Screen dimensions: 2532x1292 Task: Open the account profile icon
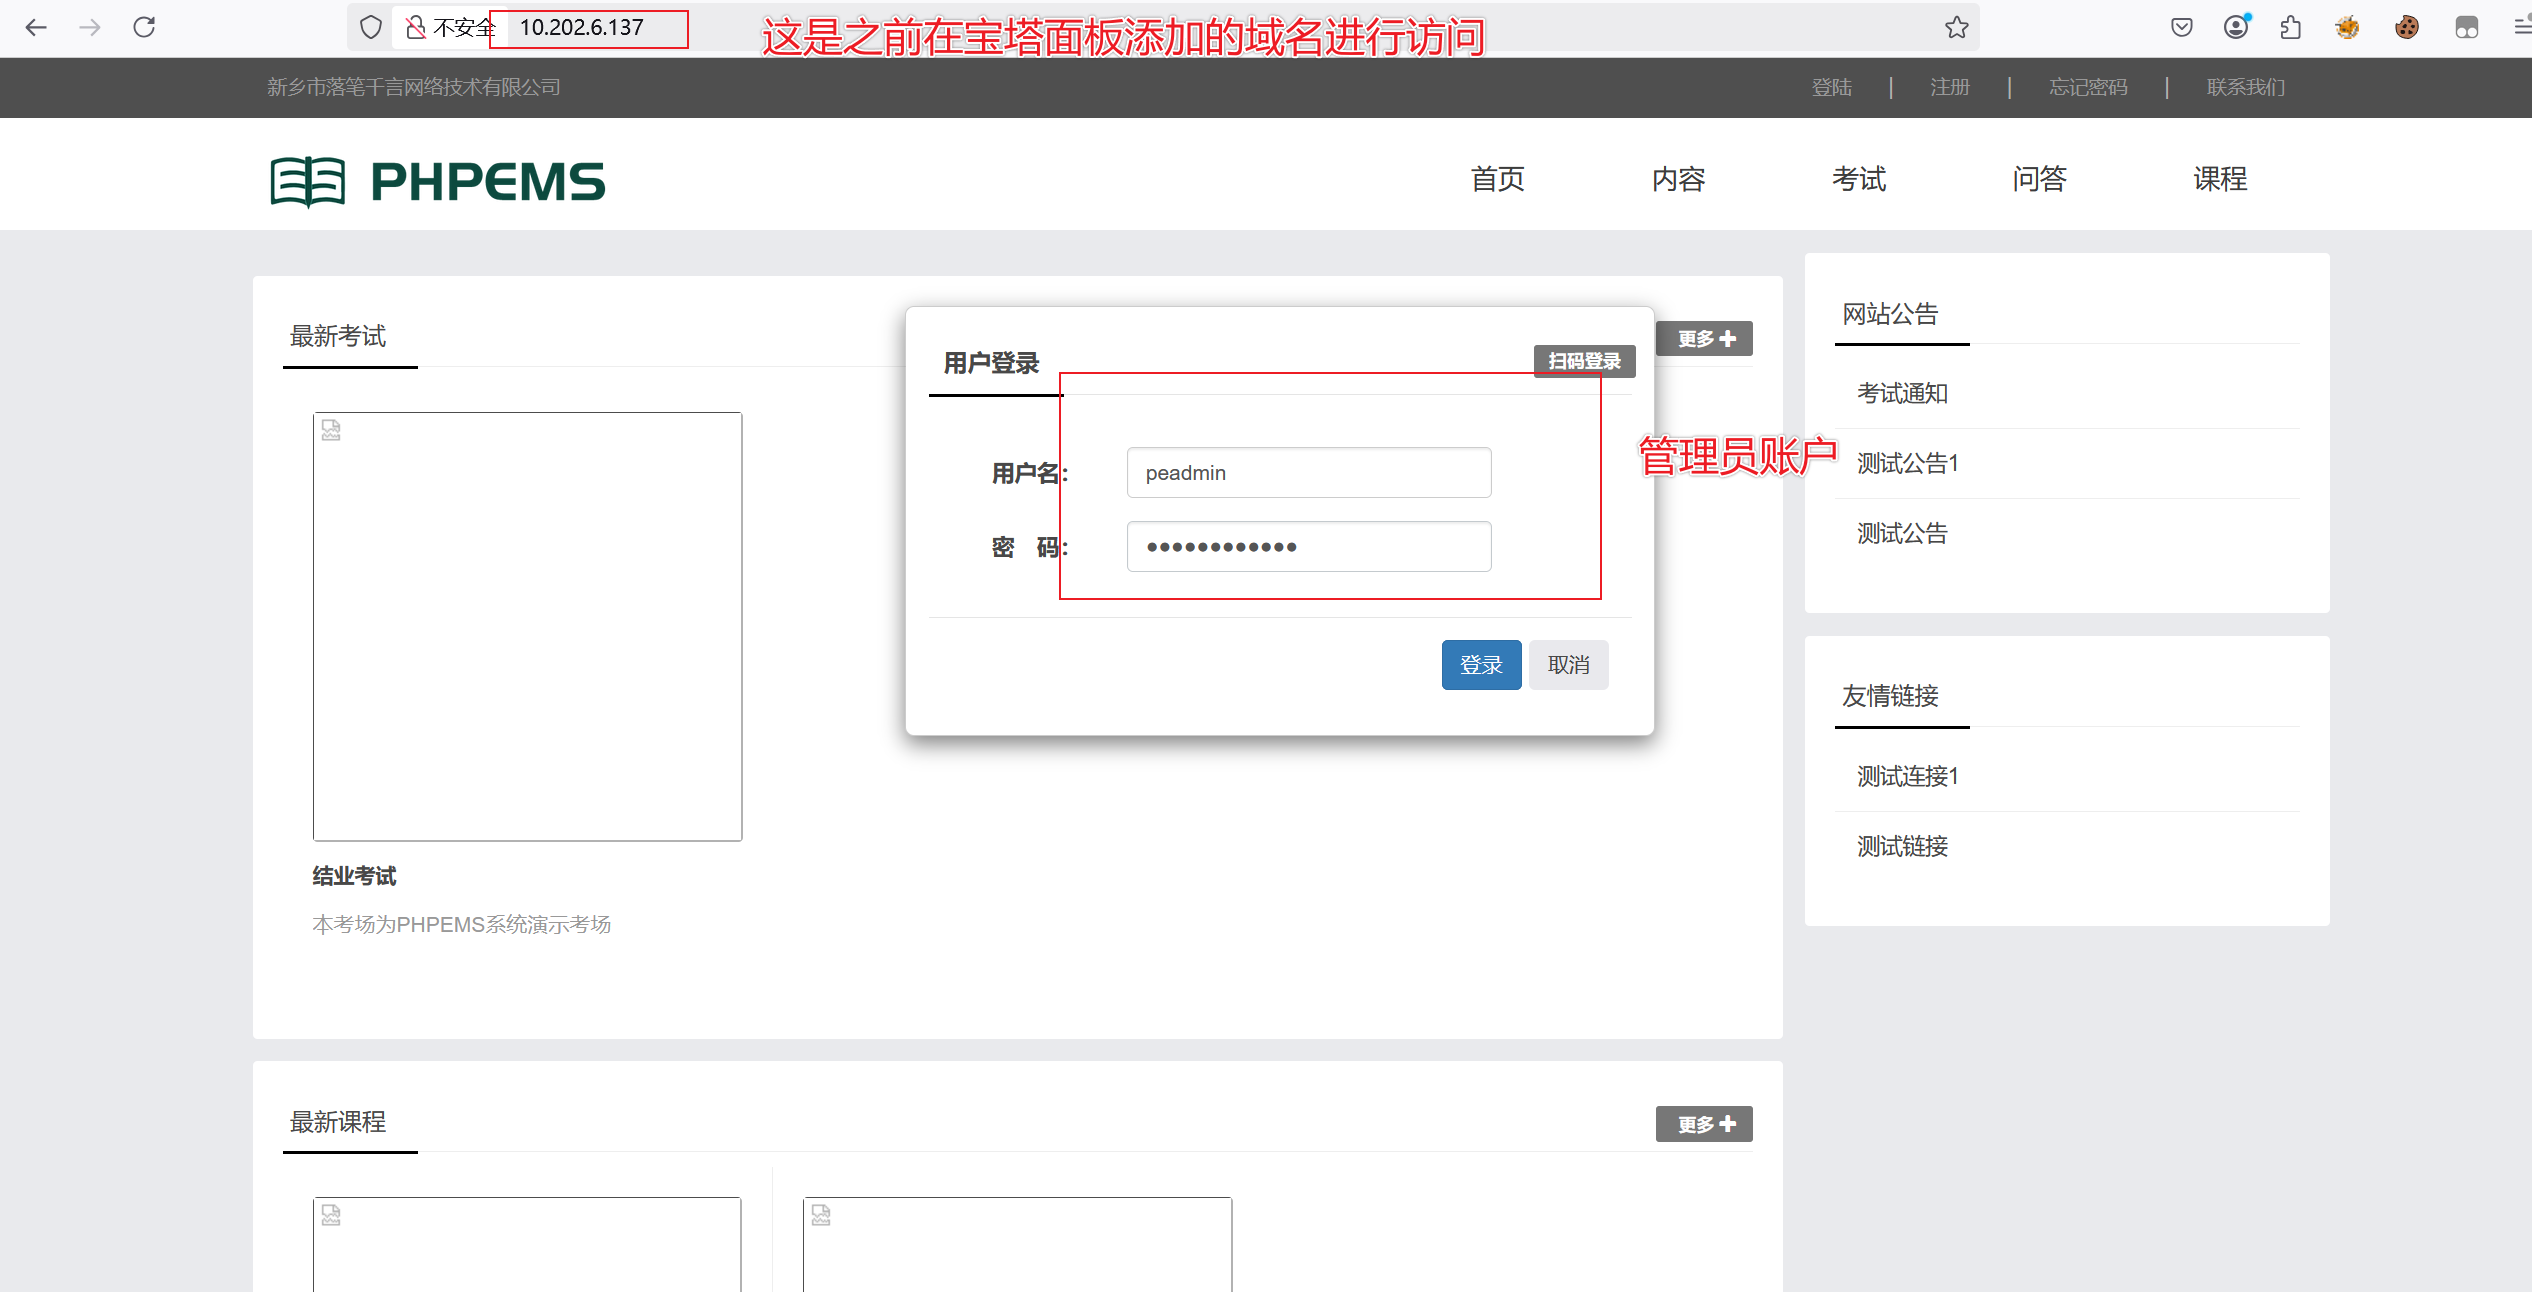pyautogui.click(x=2237, y=27)
